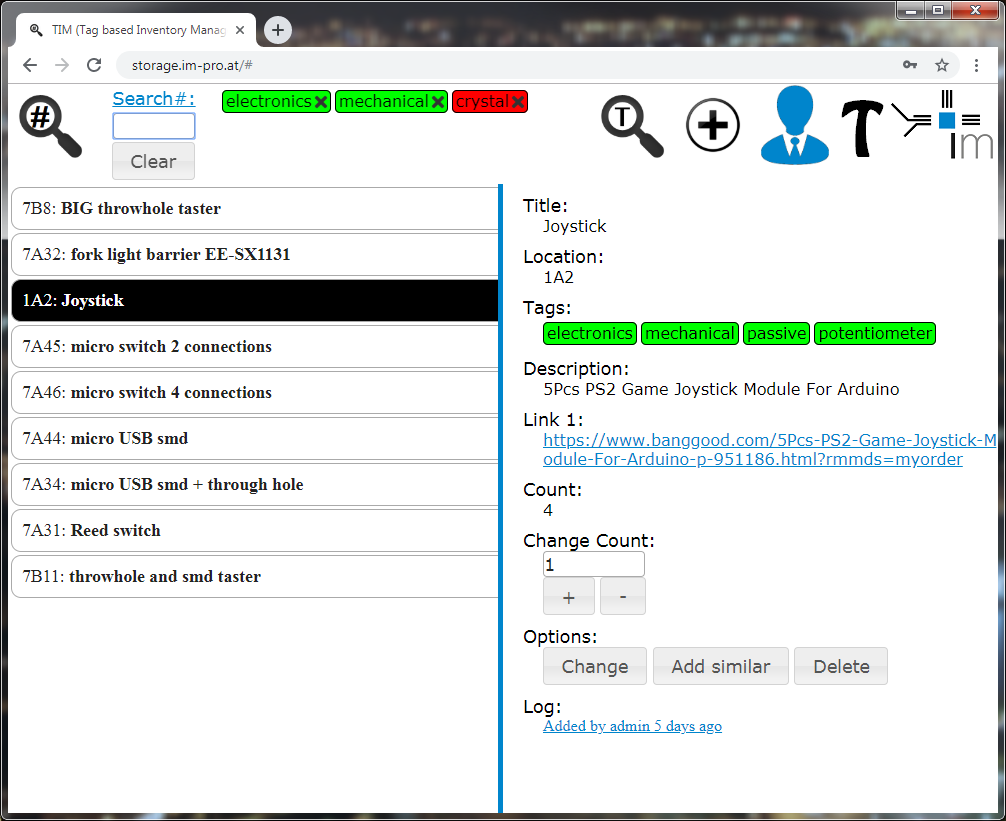Click the Search# link
Image resolution: width=1006 pixels, height=821 pixels.
click(153, 99)
